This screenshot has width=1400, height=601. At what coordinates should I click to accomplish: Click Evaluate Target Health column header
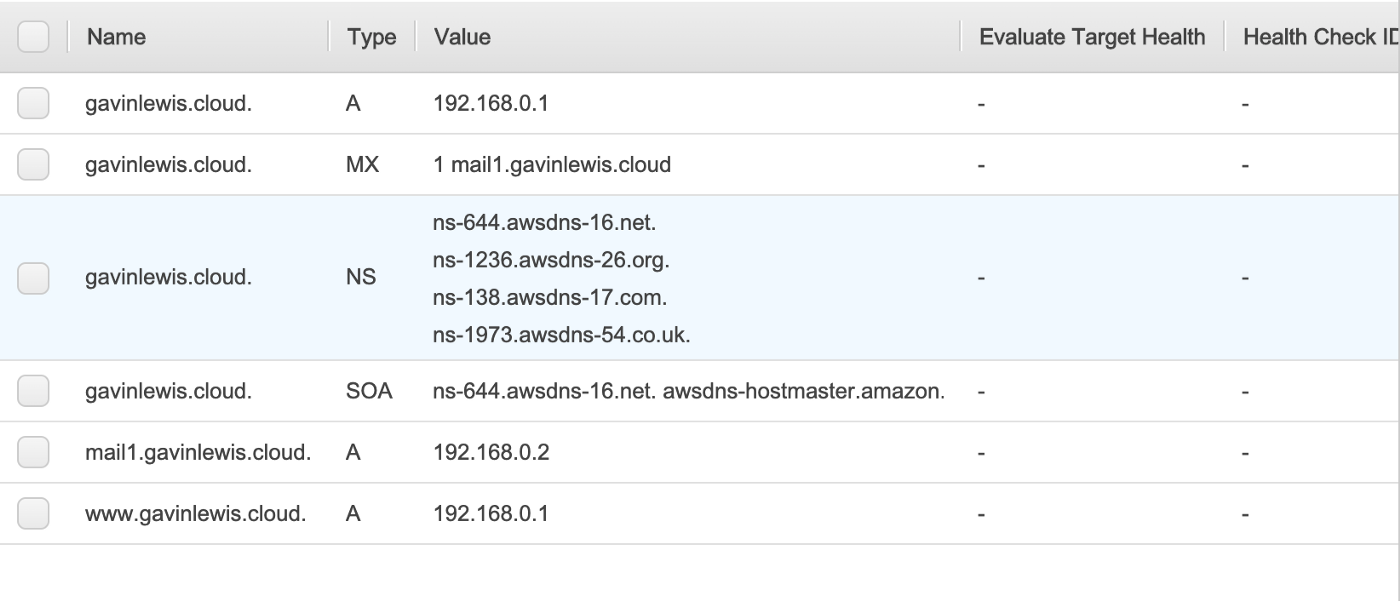(1092, 37)
